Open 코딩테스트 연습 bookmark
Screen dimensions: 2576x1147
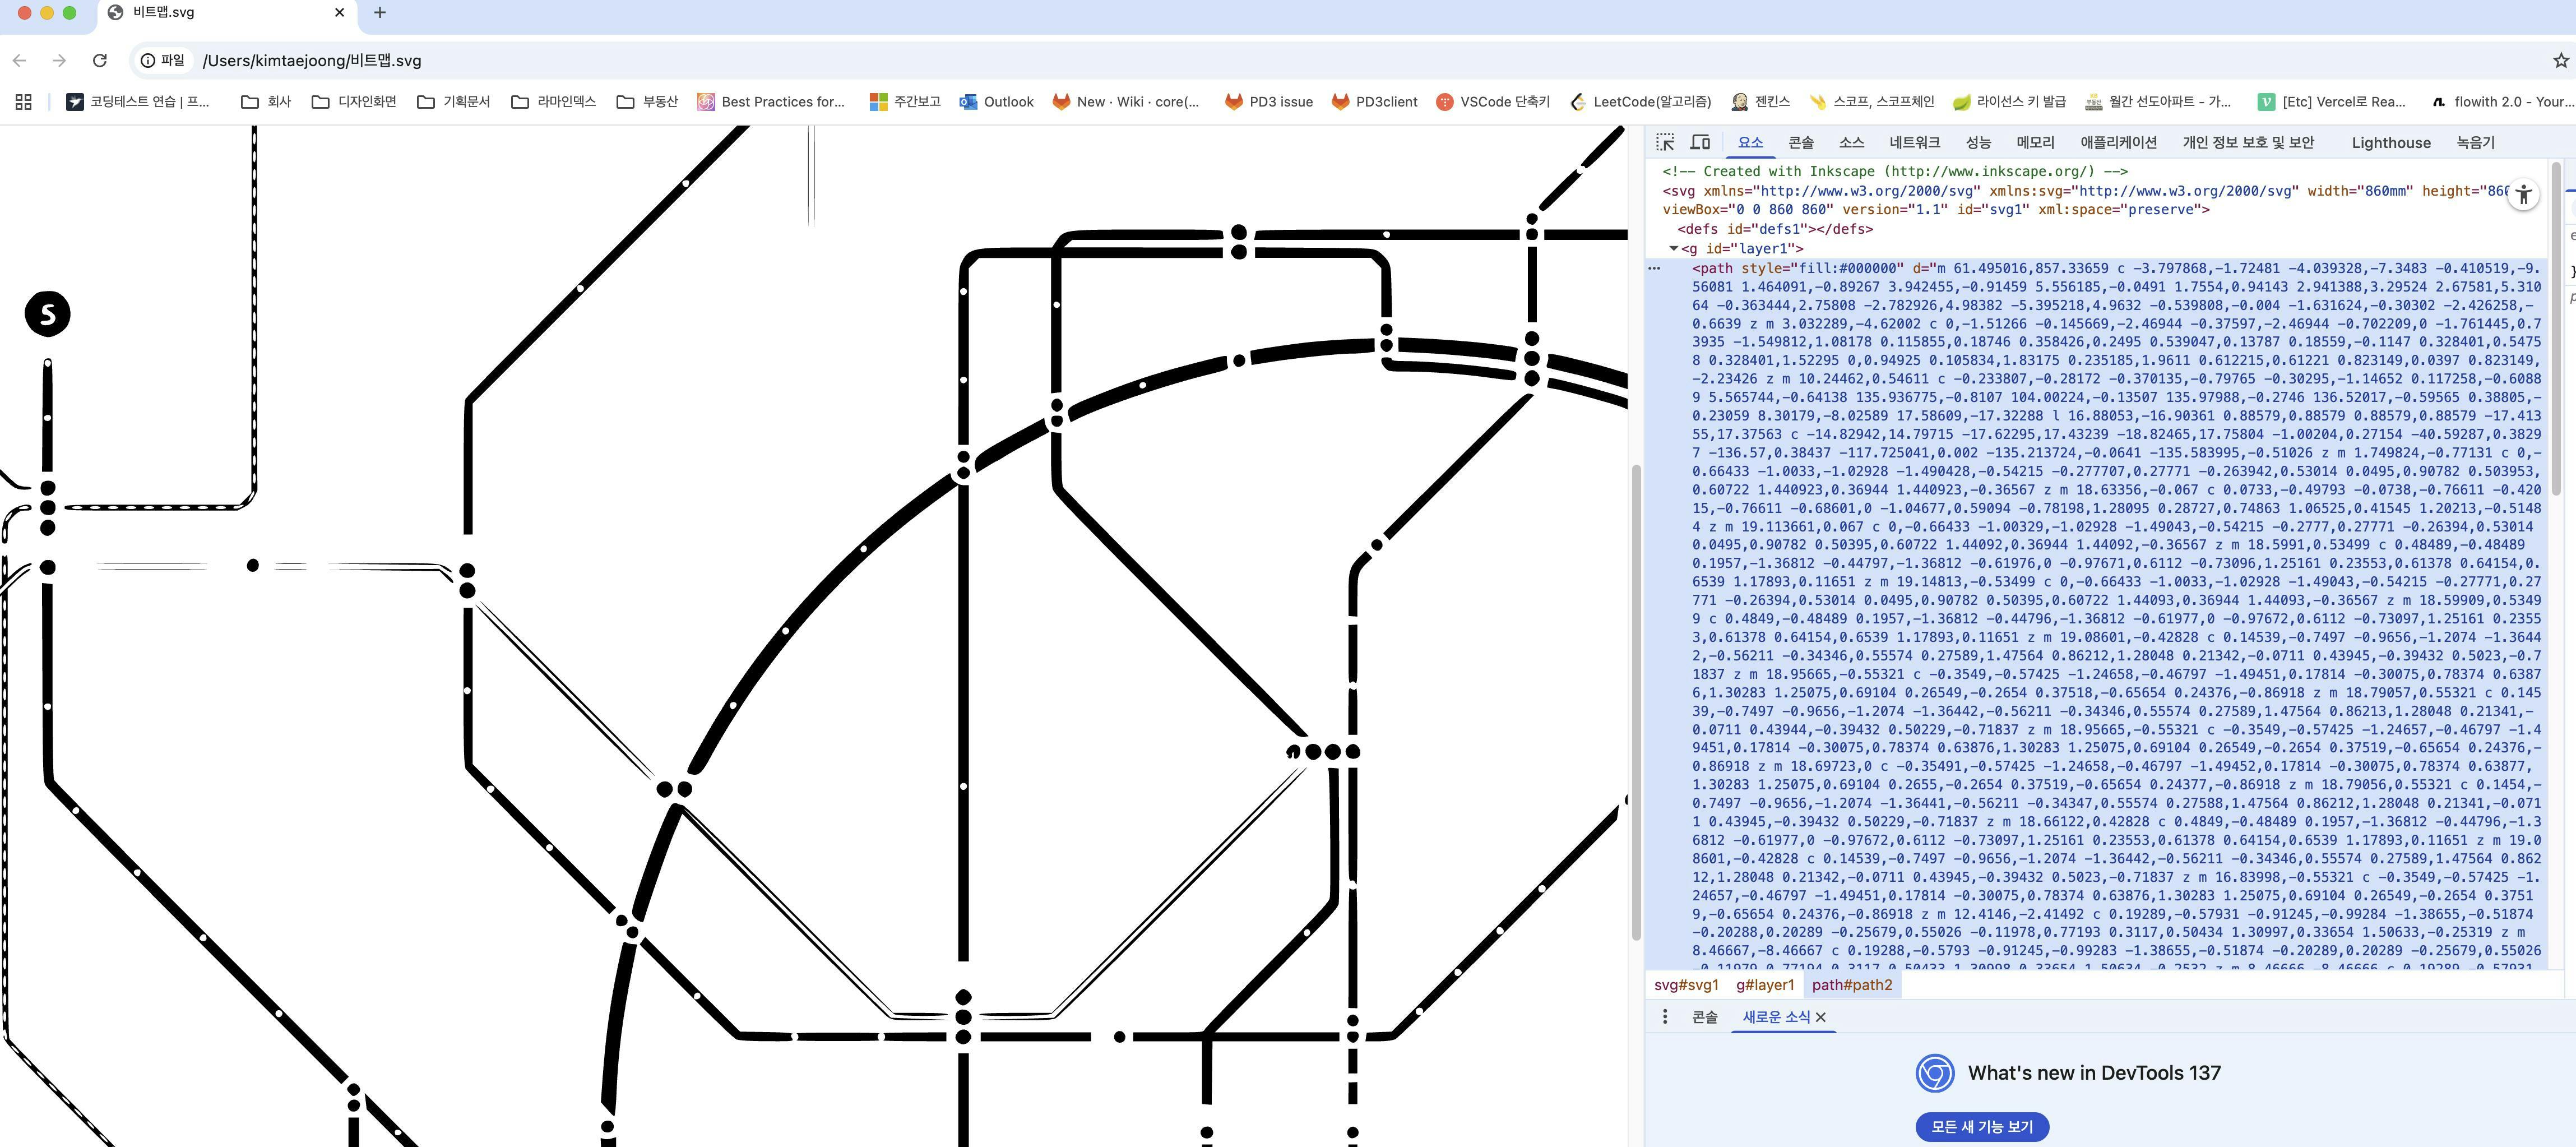(x=138, y=102)
